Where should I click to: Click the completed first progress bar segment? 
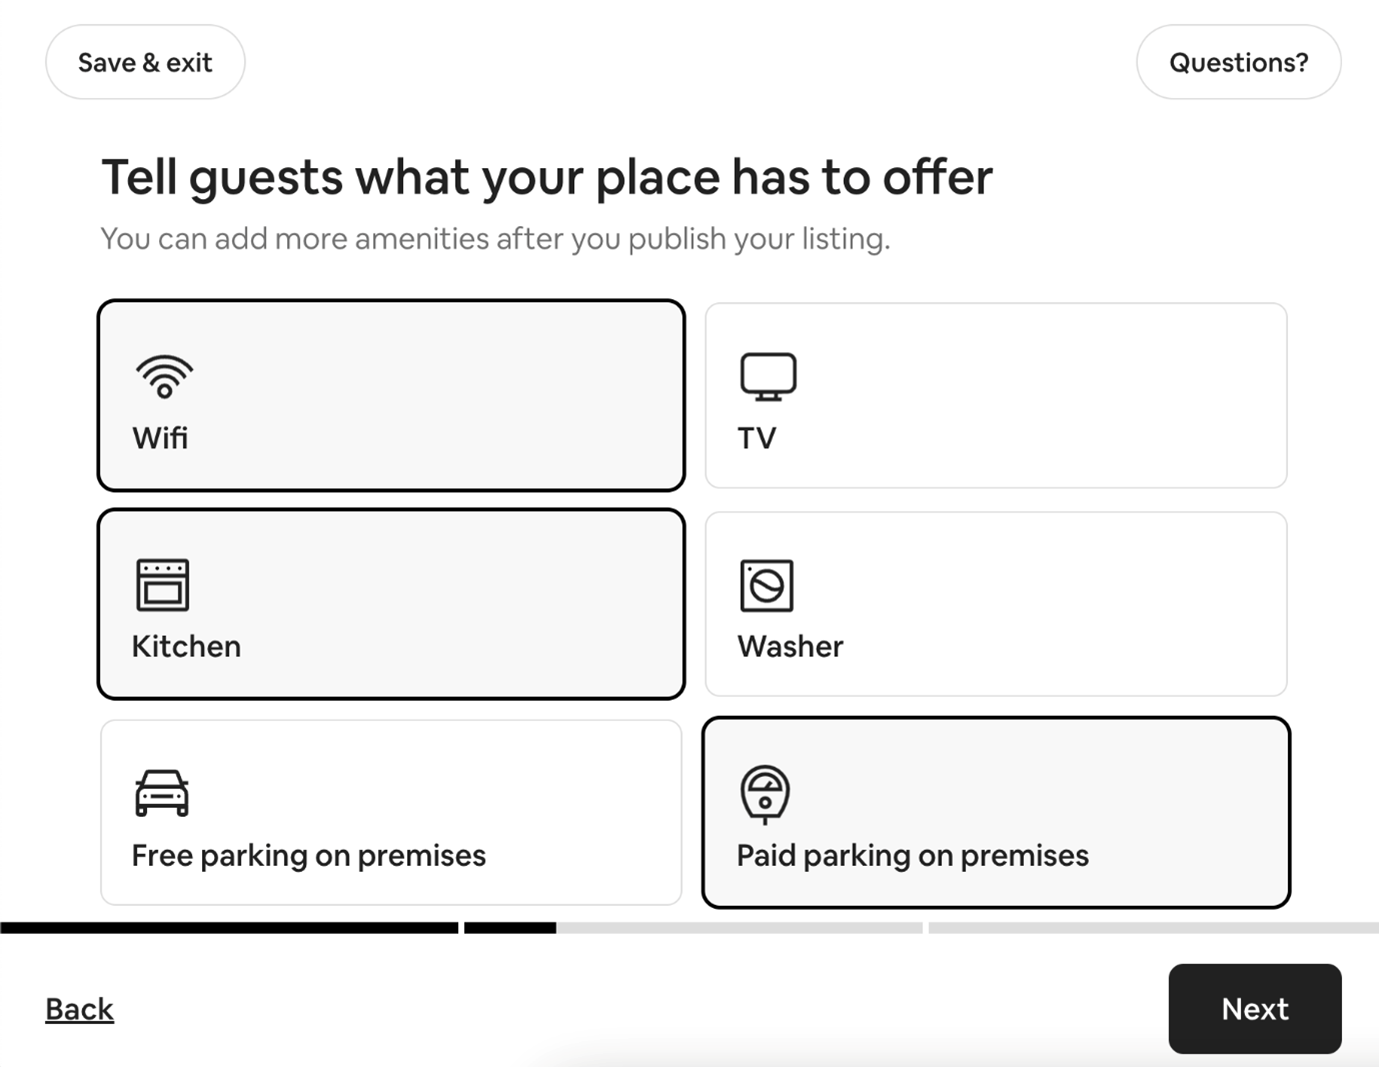pos(229,928)
